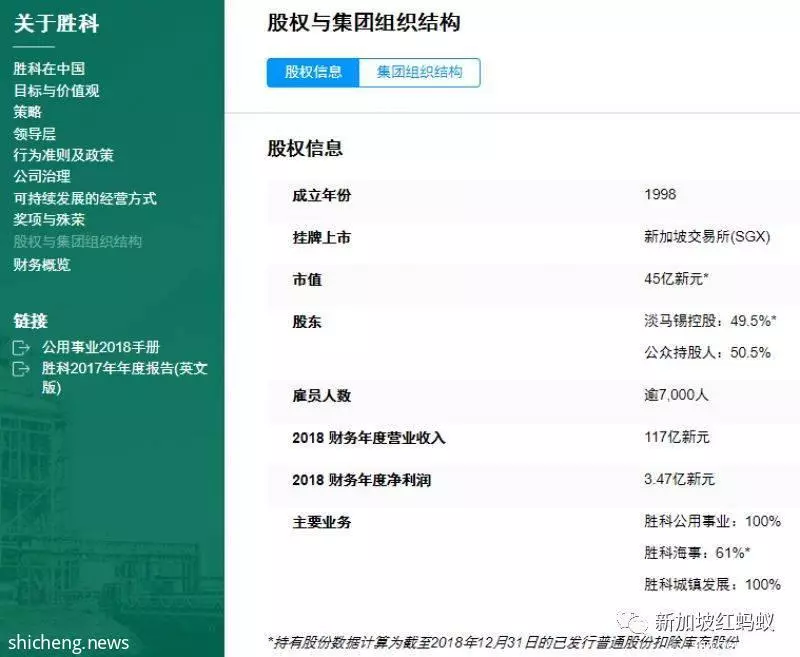Click the footnote about 持有股份数据
The width and height of the screenshot is (800, 657).
503,643
